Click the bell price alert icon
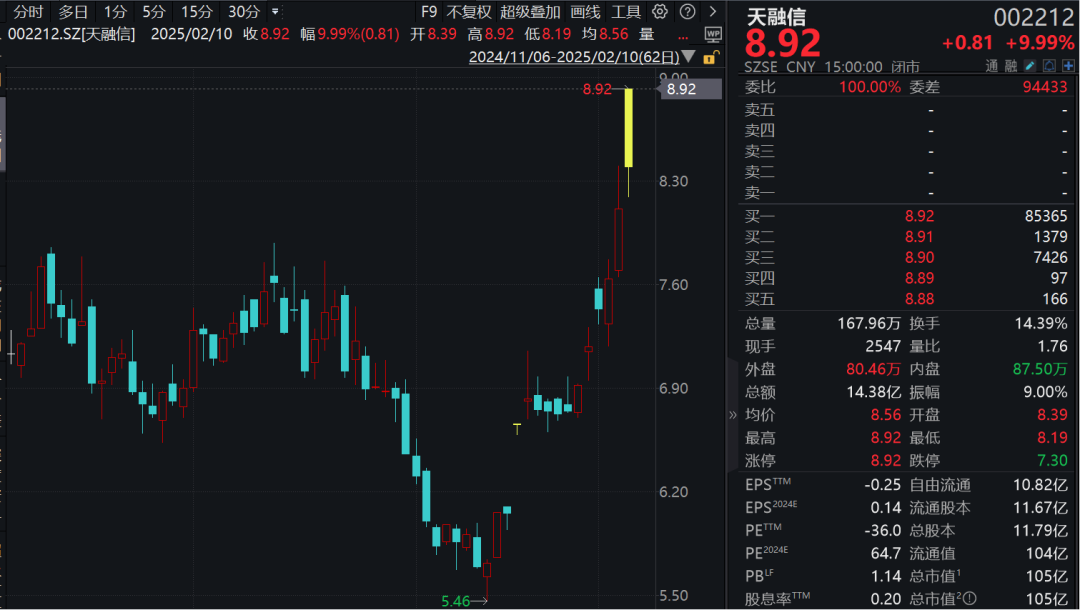This screenshot has height=610, width=1080. [1048, 66]
